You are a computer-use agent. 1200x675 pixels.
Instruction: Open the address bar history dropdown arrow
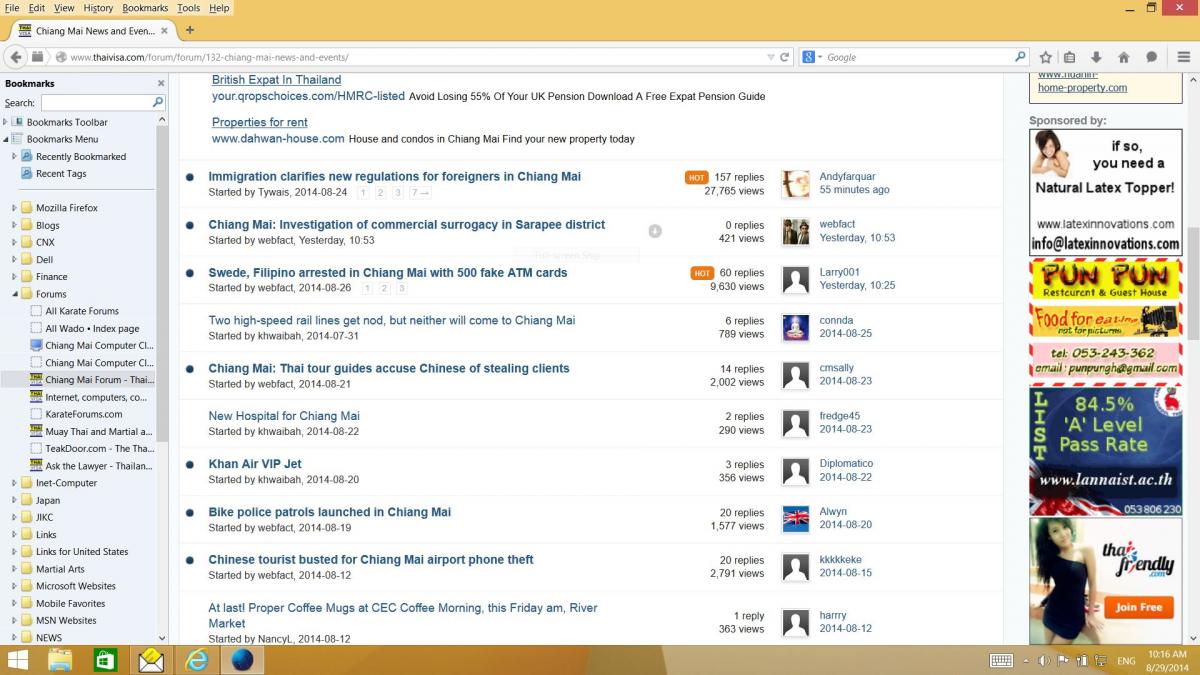pyautogui.click(x=769, y=57)
